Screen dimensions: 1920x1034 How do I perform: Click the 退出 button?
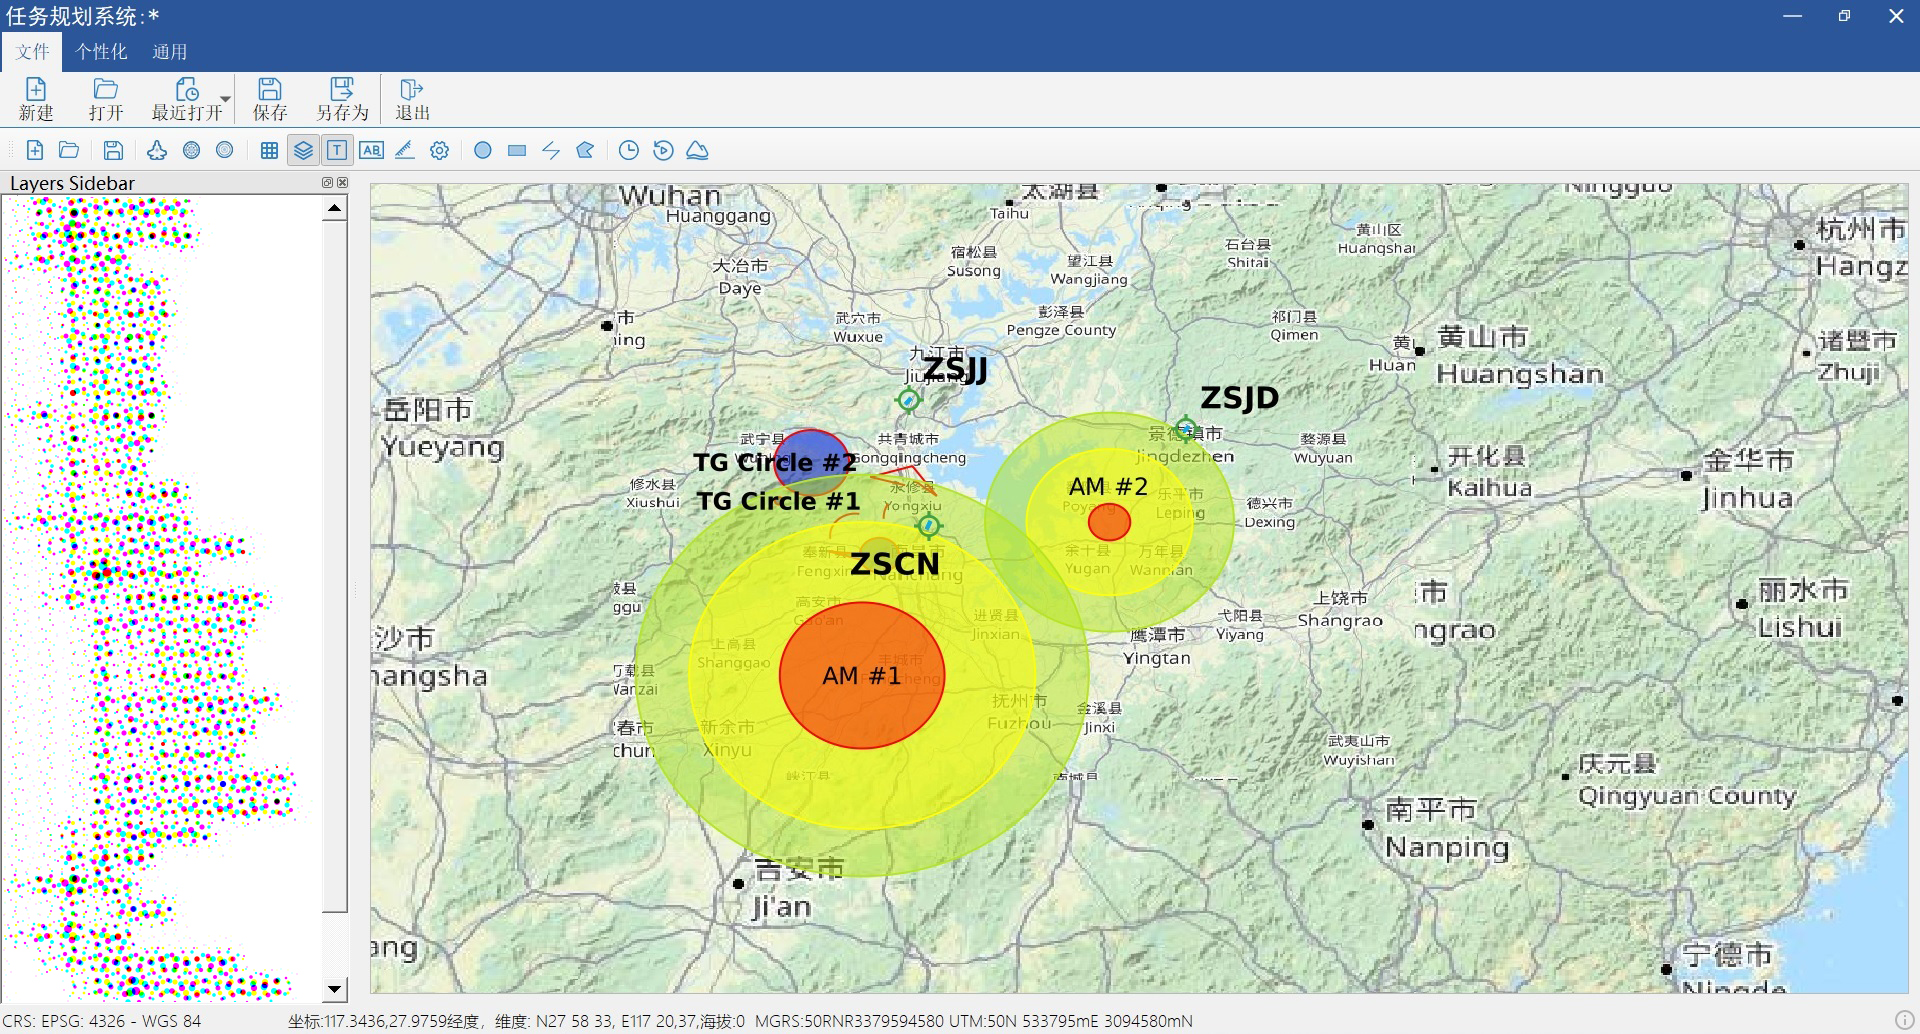pyautogui.click(x=412, y=99)
